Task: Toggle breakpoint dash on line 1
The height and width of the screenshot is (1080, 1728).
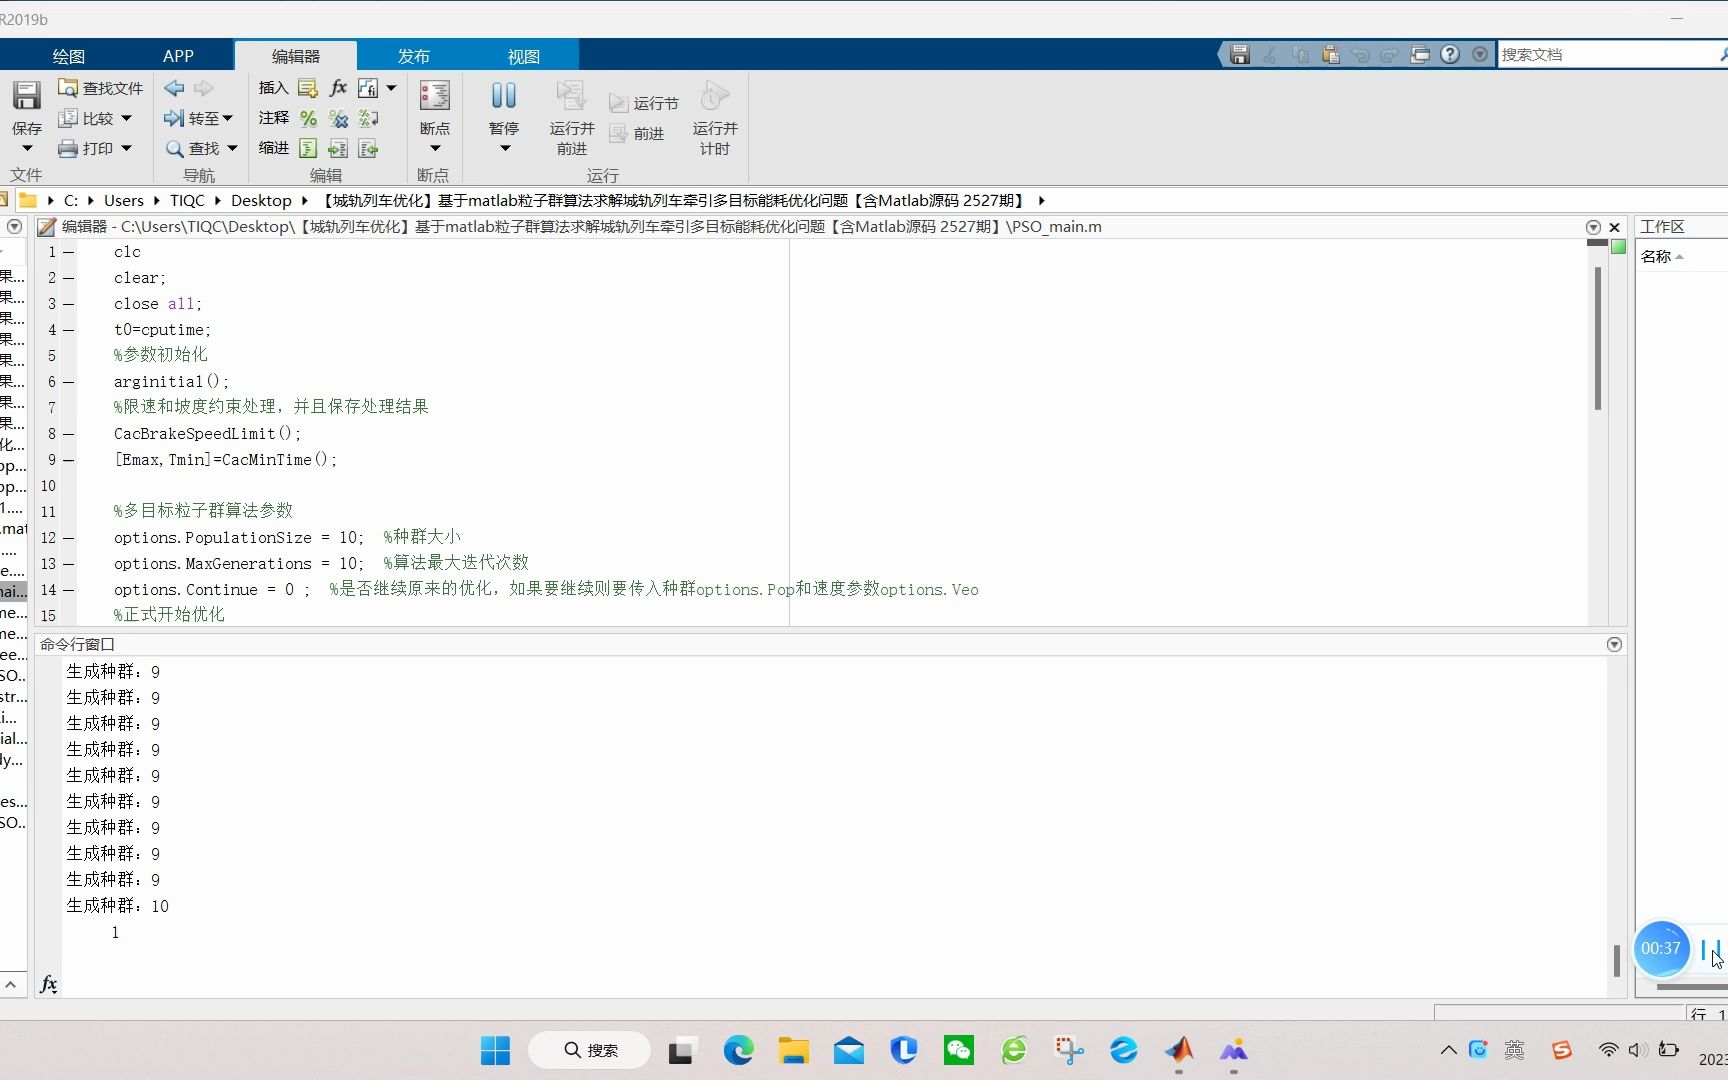Action: pos(69,252)
